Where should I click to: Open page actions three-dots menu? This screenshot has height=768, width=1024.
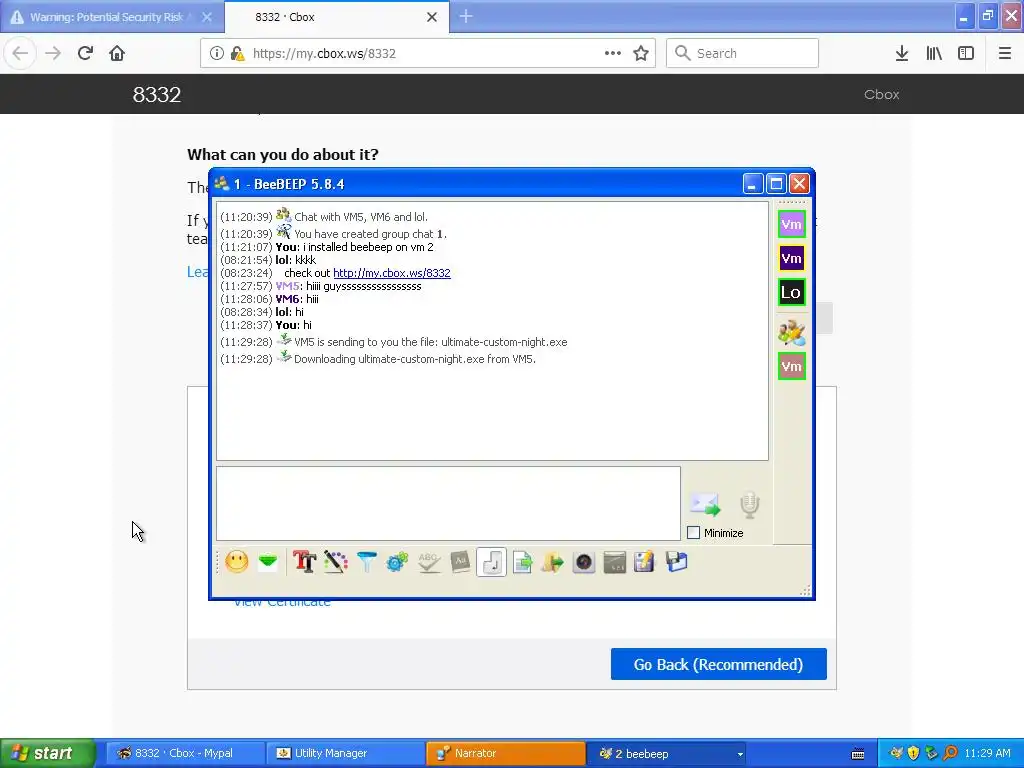point(613,53)
